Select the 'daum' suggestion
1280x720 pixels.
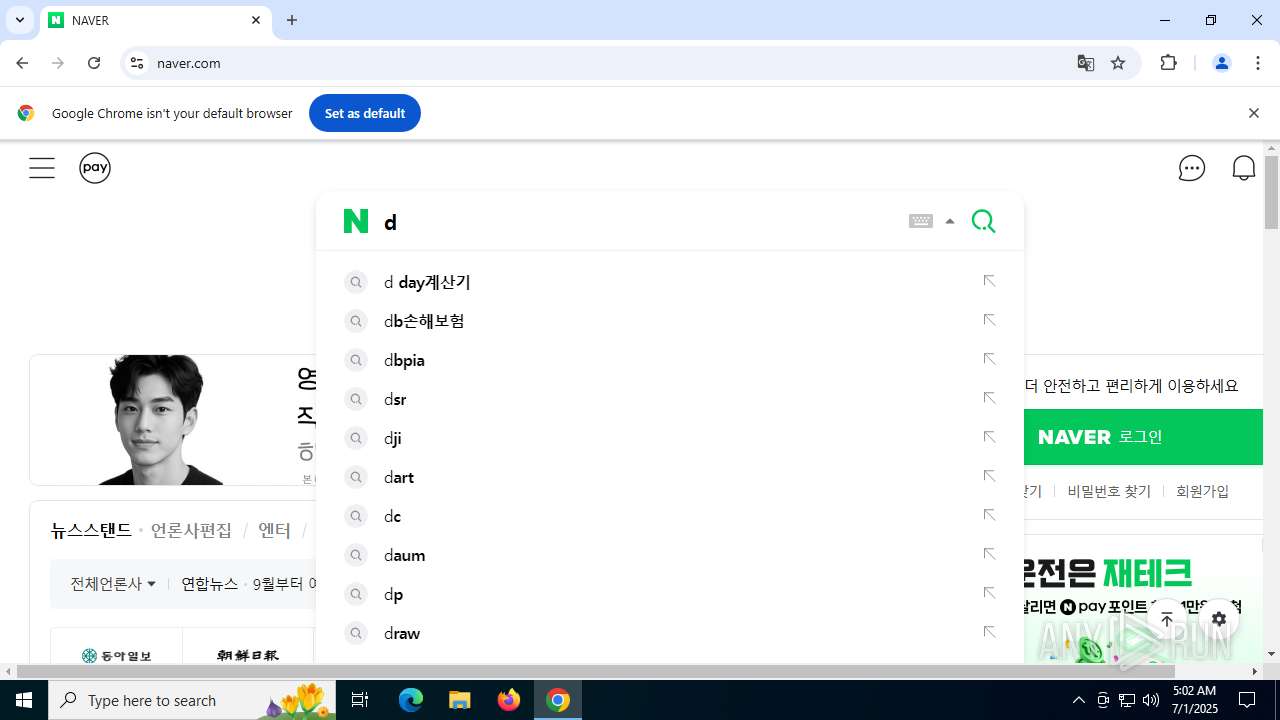coord(404,555)
